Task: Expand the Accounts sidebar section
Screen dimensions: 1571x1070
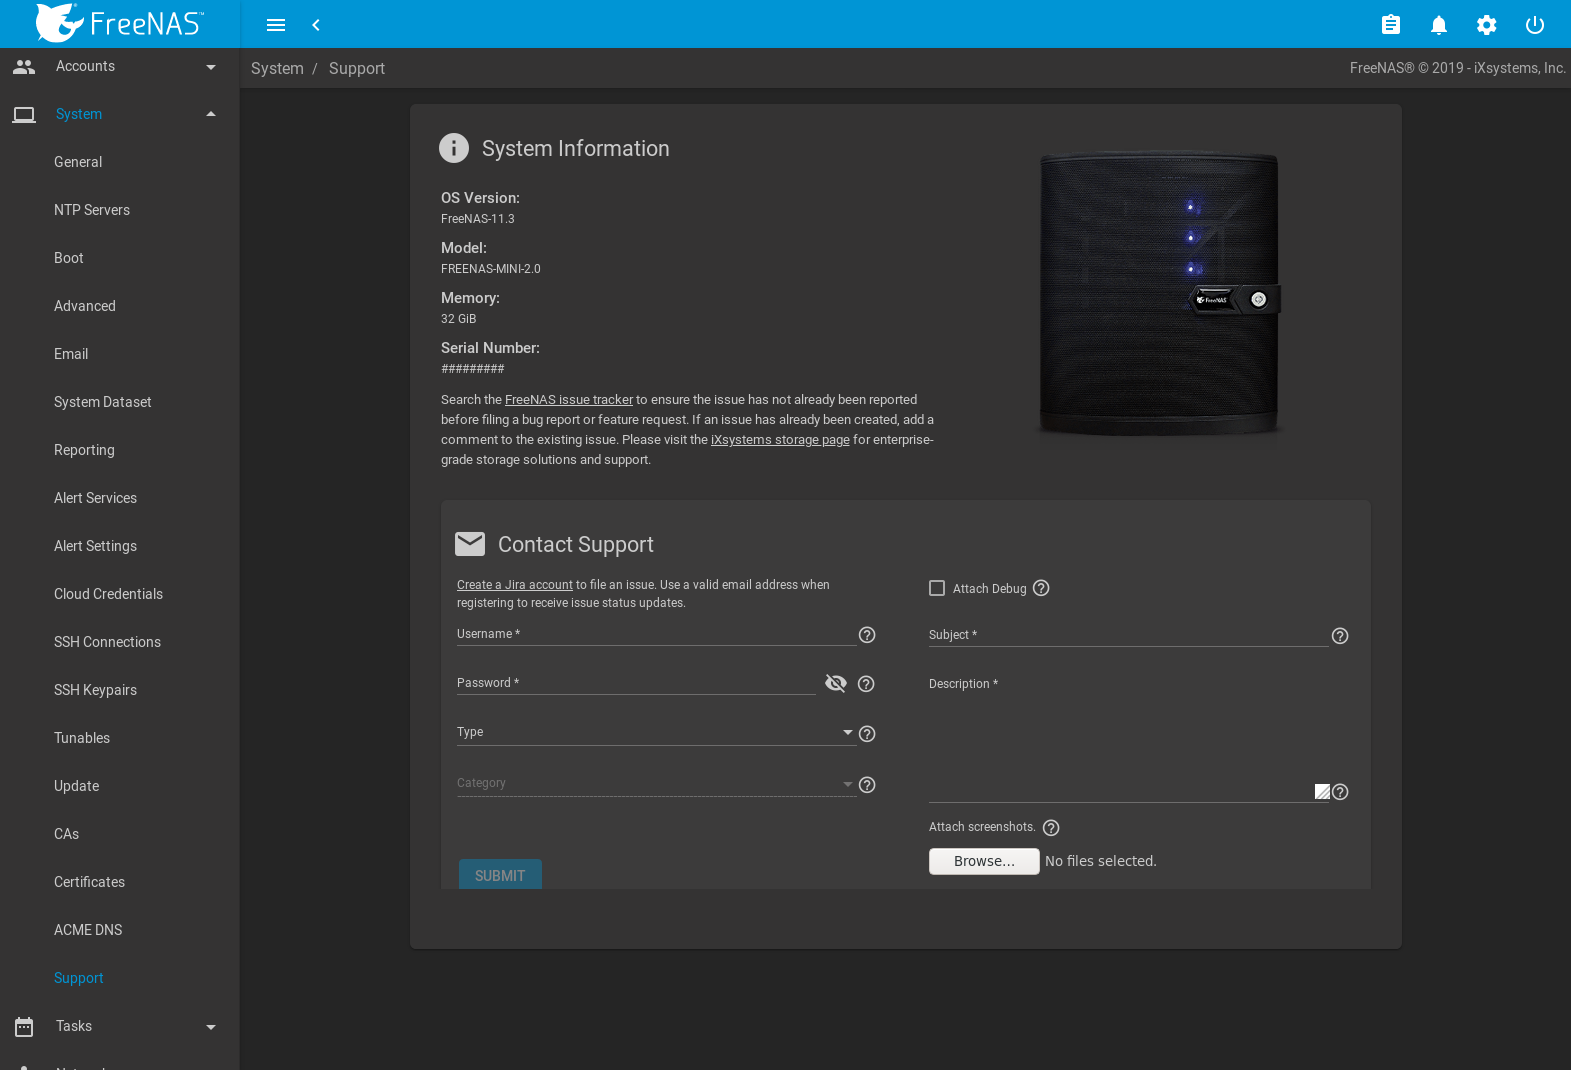Action: point(120,67)
